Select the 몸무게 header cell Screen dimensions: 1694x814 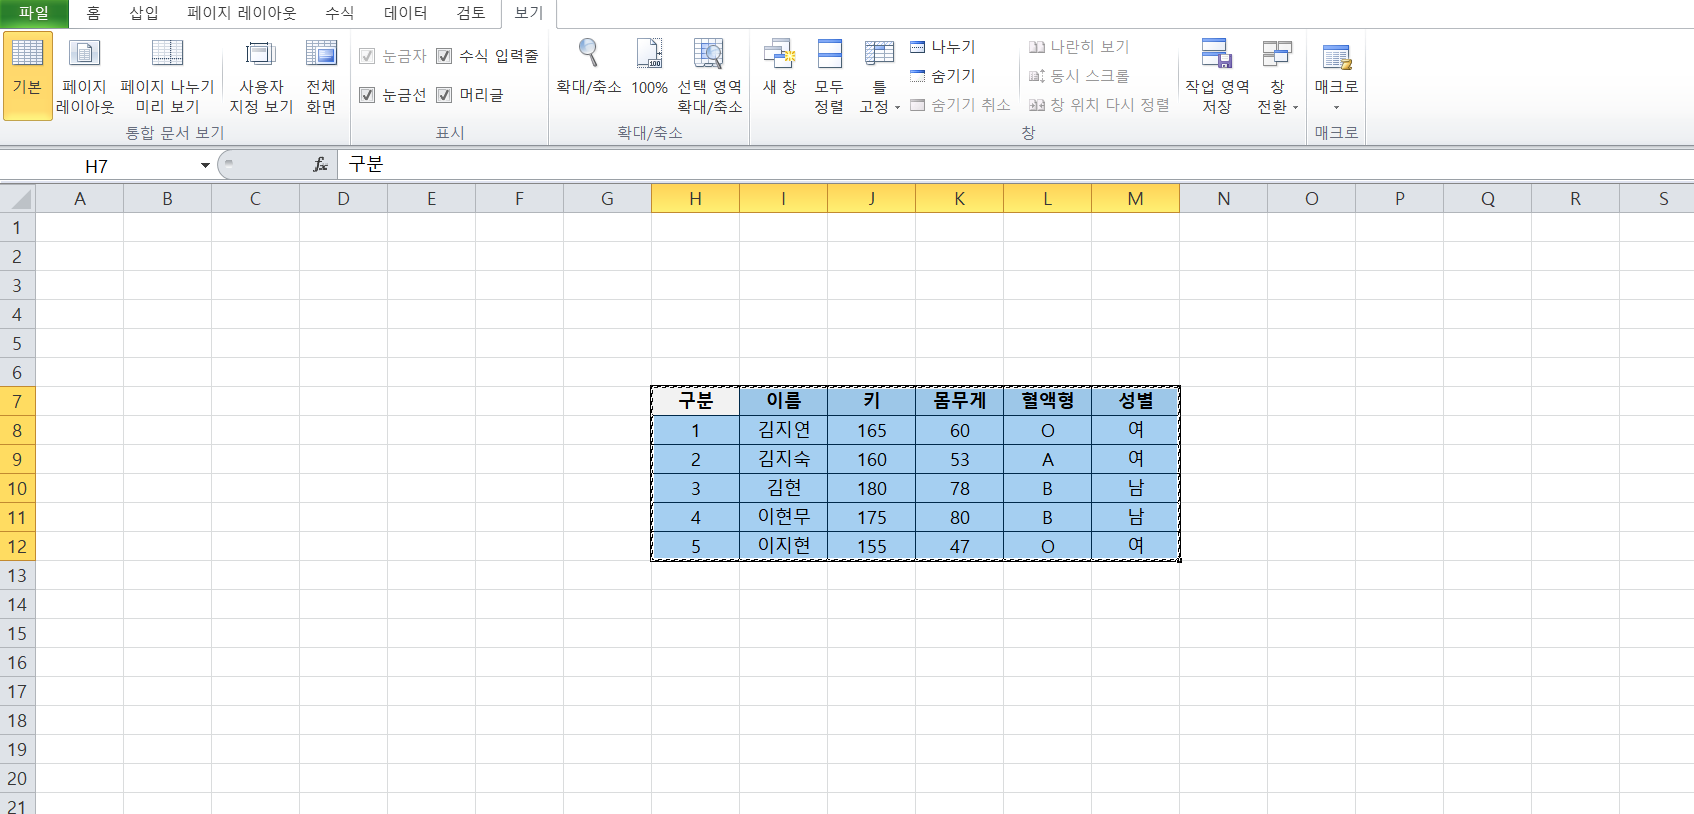[x=959, y=401]
